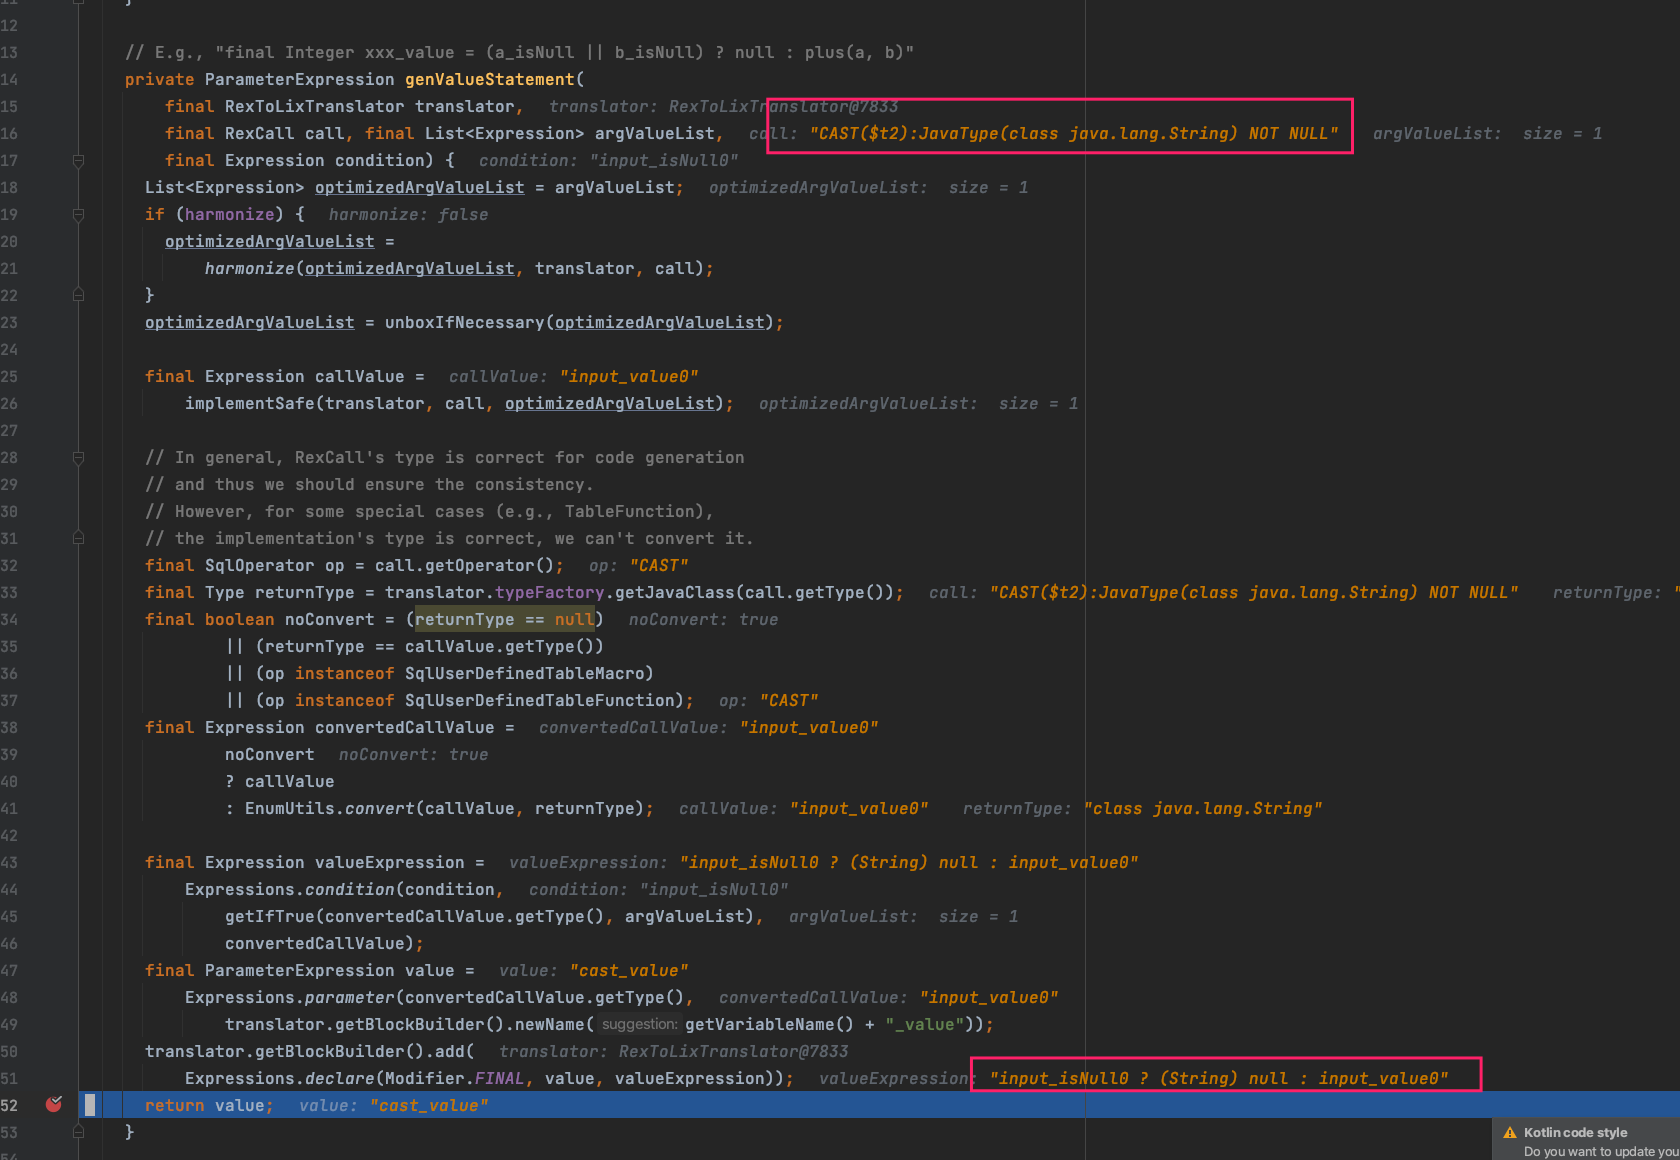Click the private keyword on line 14
This screenshot has height=1160, width=1680.
[x=160, y=79]
